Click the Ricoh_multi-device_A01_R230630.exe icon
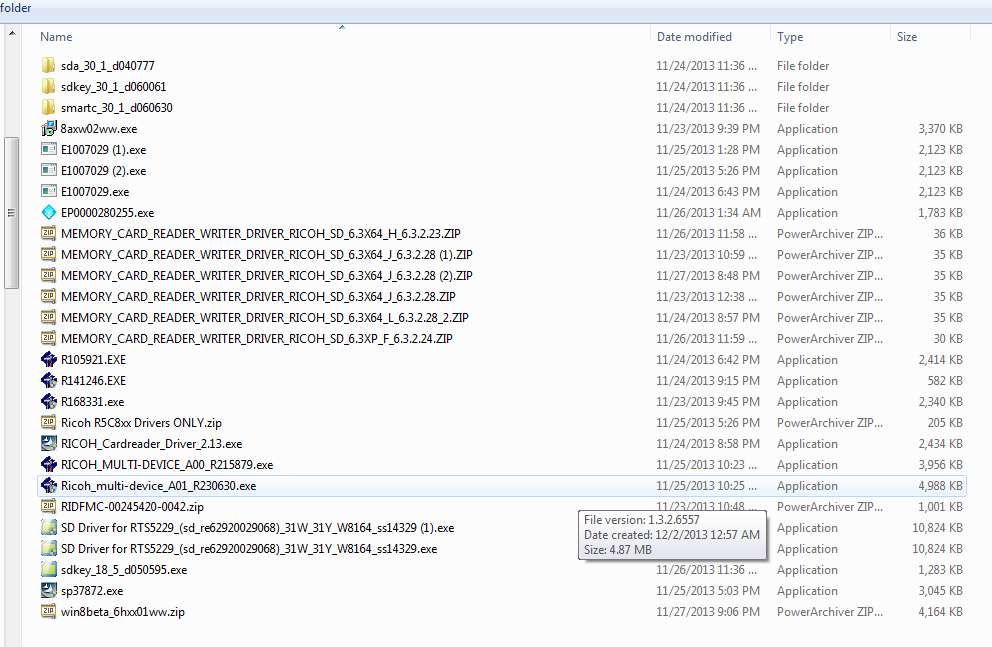Image resolution: width=992 pixels, height=647 pixels. (49, 485)
